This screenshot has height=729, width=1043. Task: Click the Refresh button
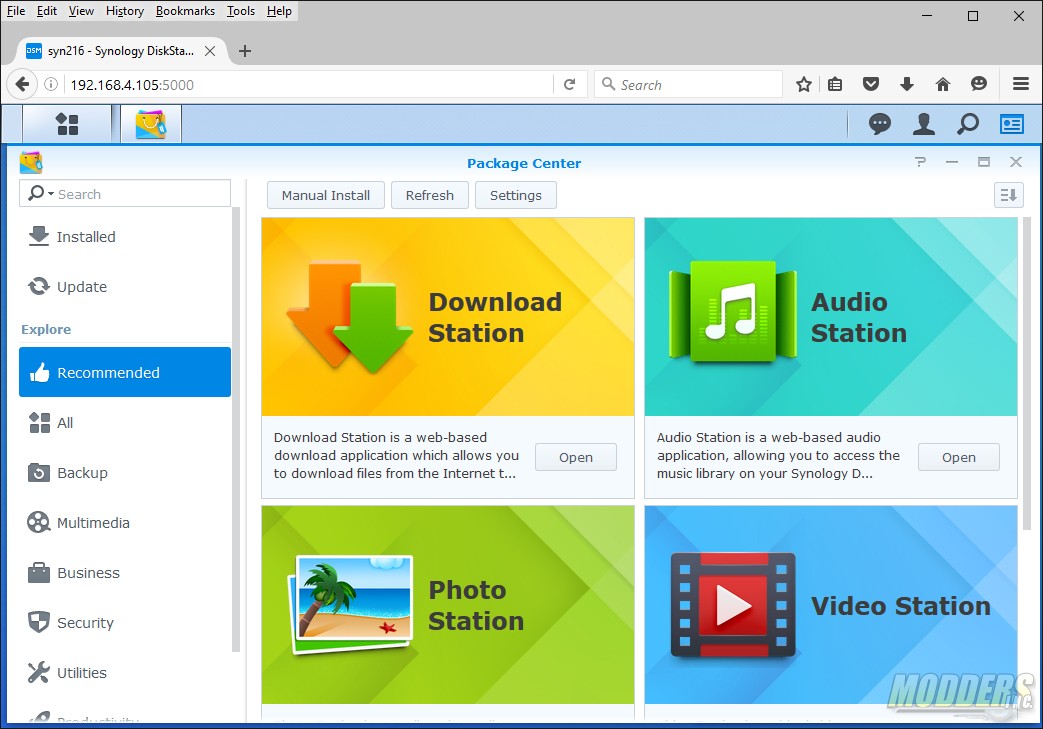pos(430,195)
